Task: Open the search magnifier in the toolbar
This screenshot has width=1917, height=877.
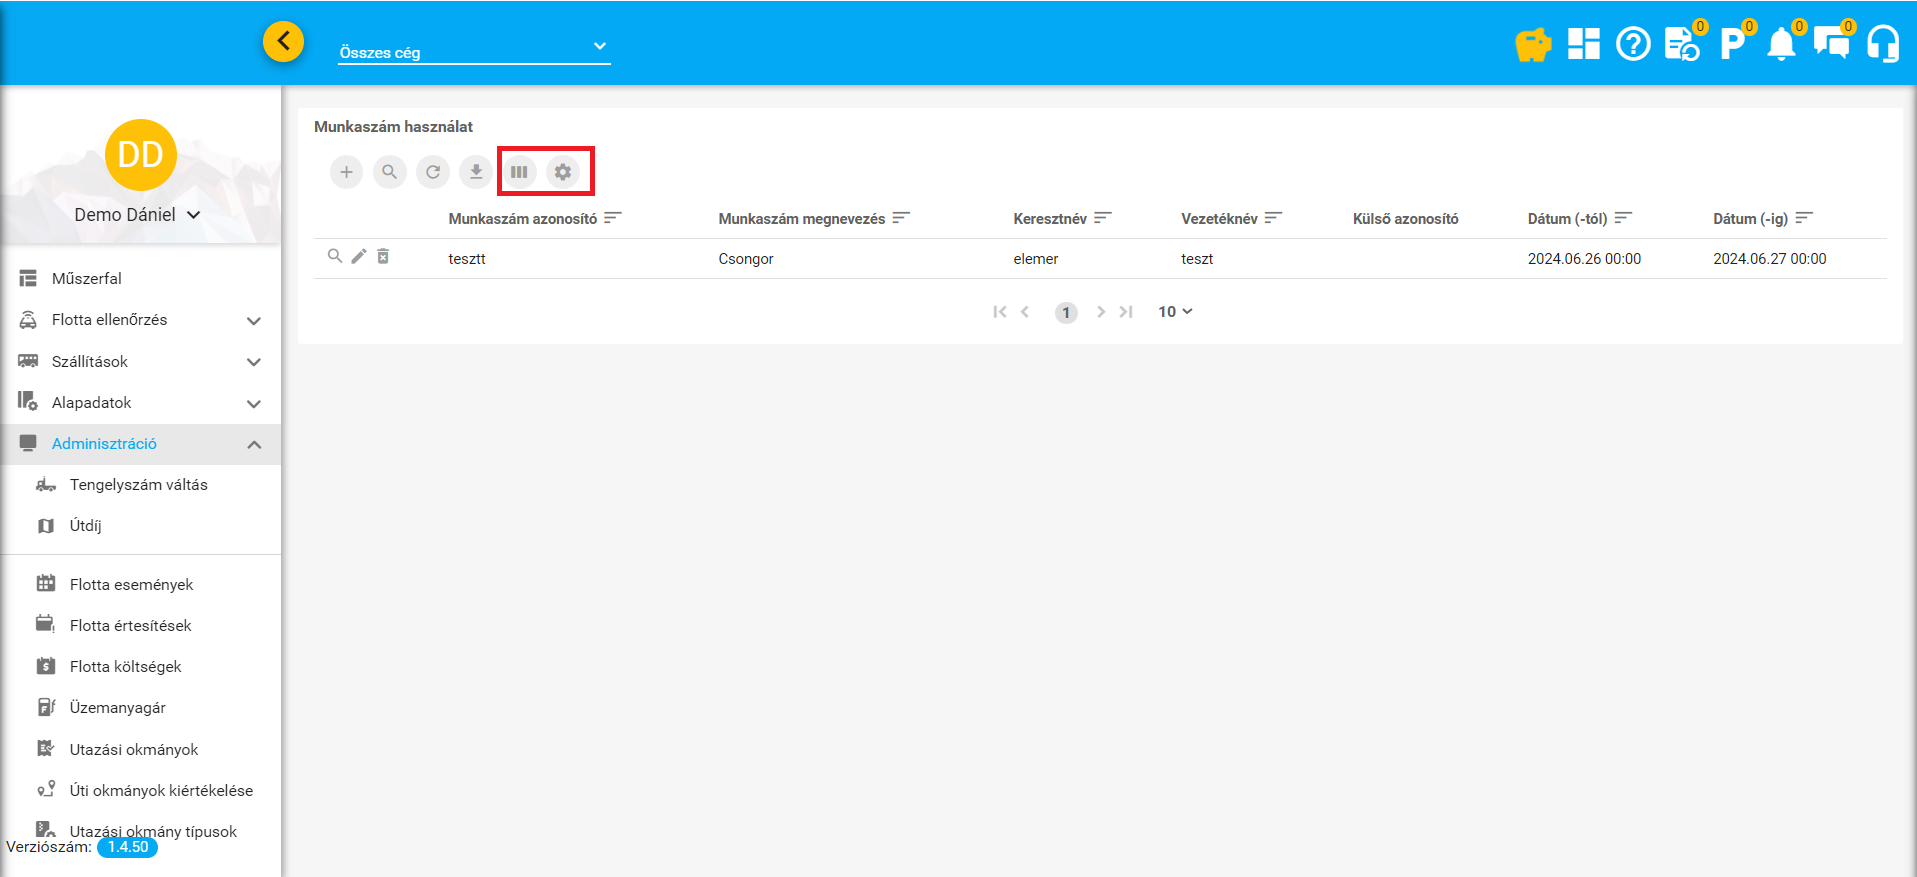Action: click(x=390, y=172)
